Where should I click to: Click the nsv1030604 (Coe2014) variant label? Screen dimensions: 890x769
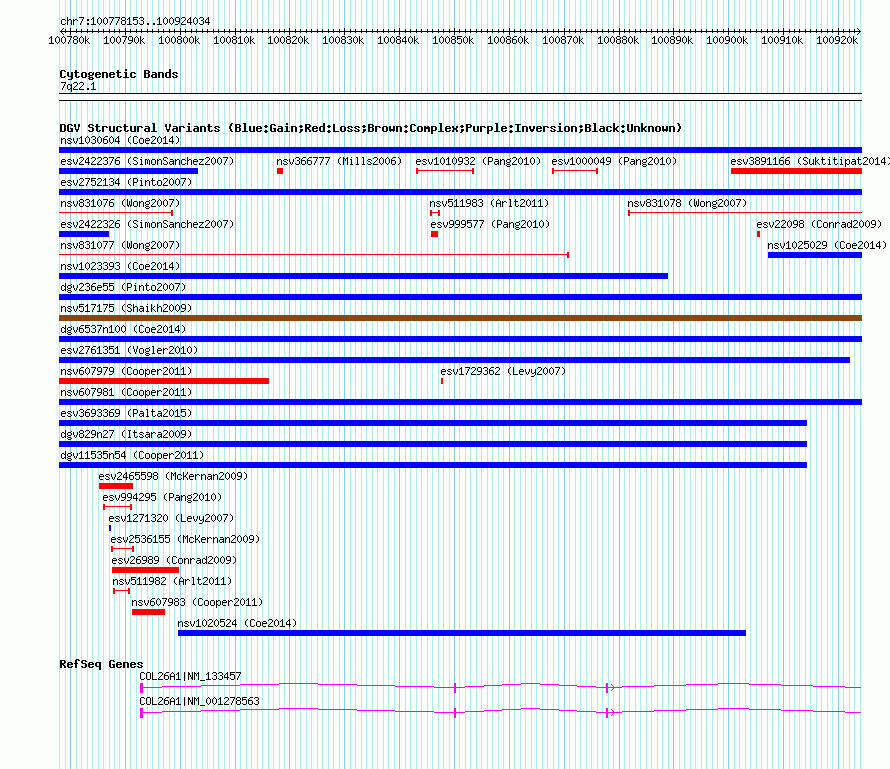pos(120,140)
